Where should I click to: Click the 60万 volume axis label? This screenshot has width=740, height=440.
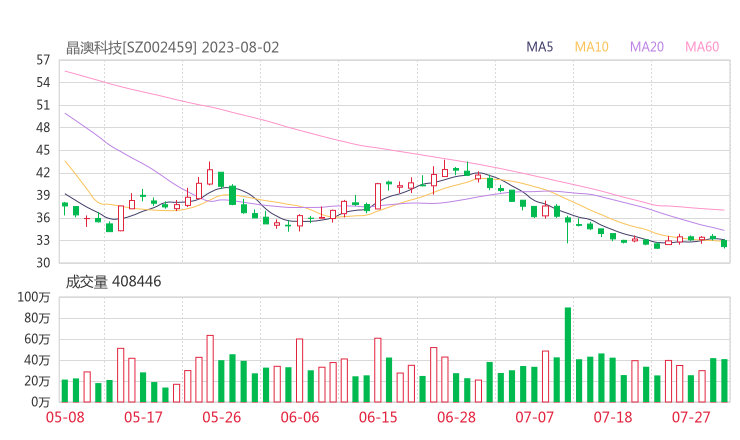37,339
